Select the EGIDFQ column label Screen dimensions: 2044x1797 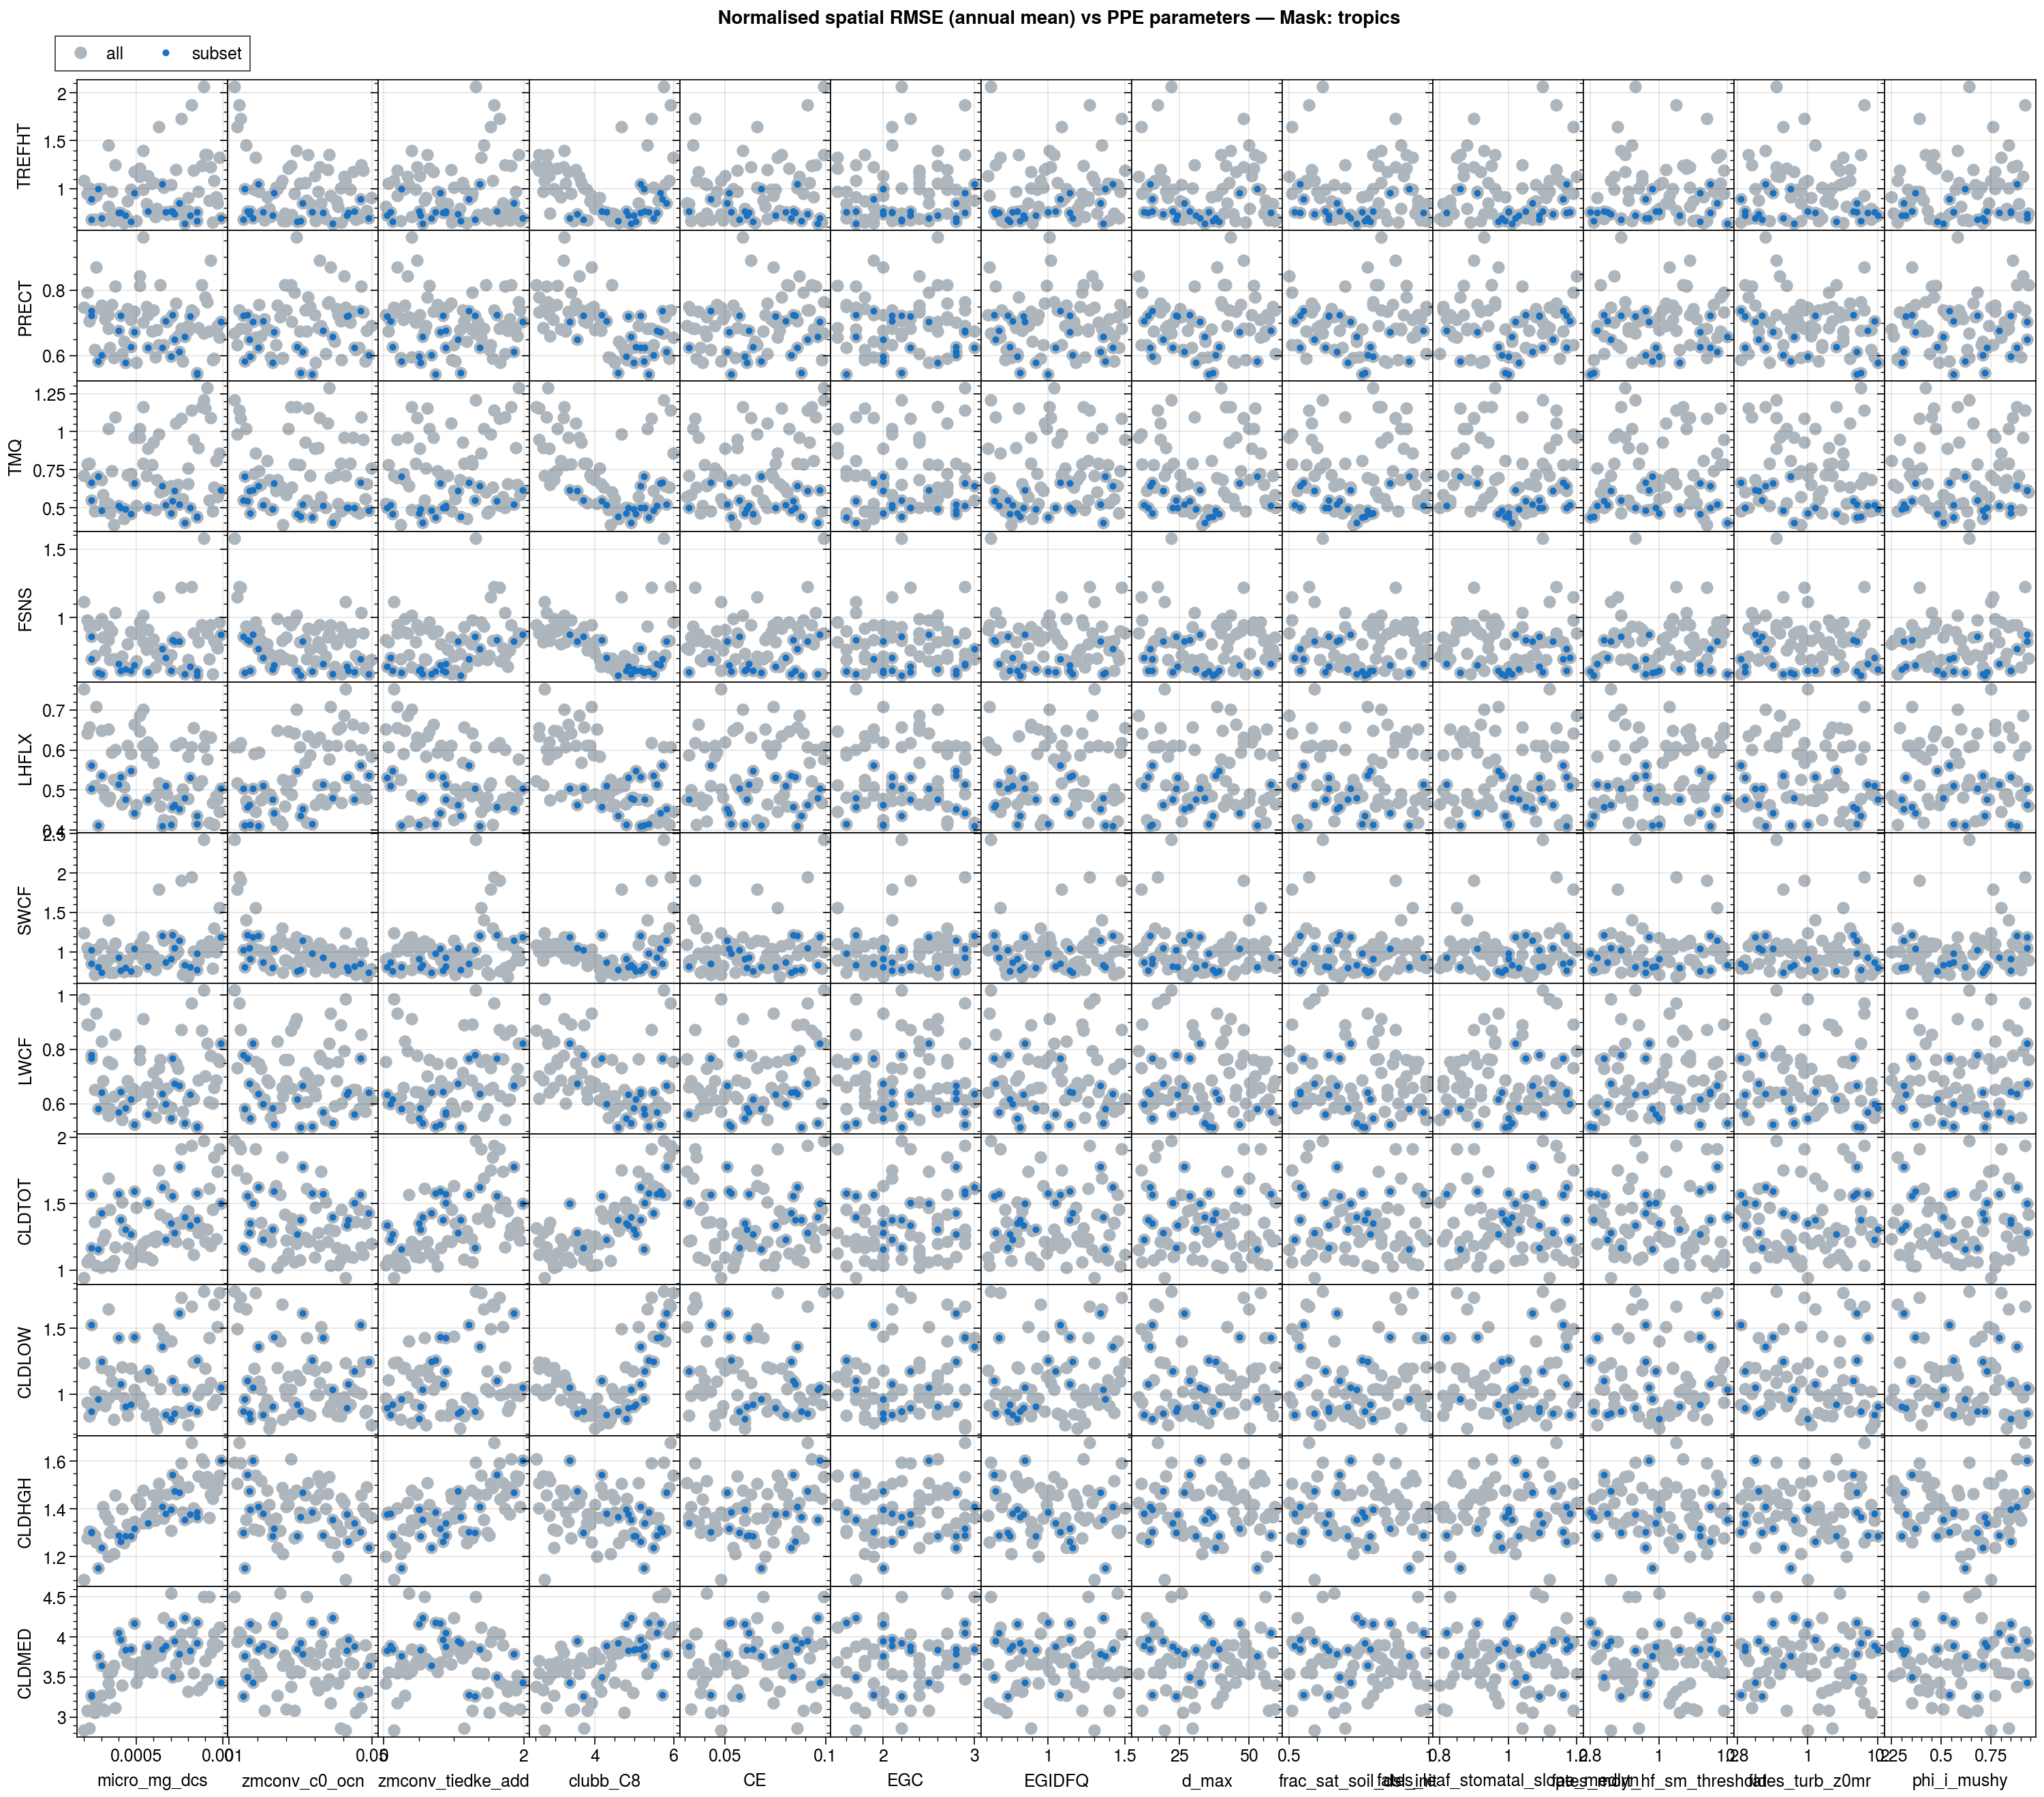point(1056,1779)
